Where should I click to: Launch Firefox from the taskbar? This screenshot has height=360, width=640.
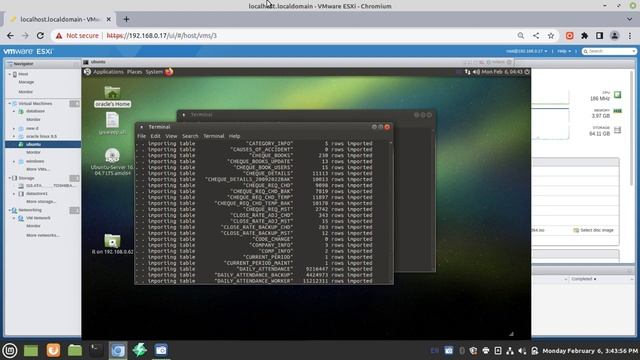53,350
